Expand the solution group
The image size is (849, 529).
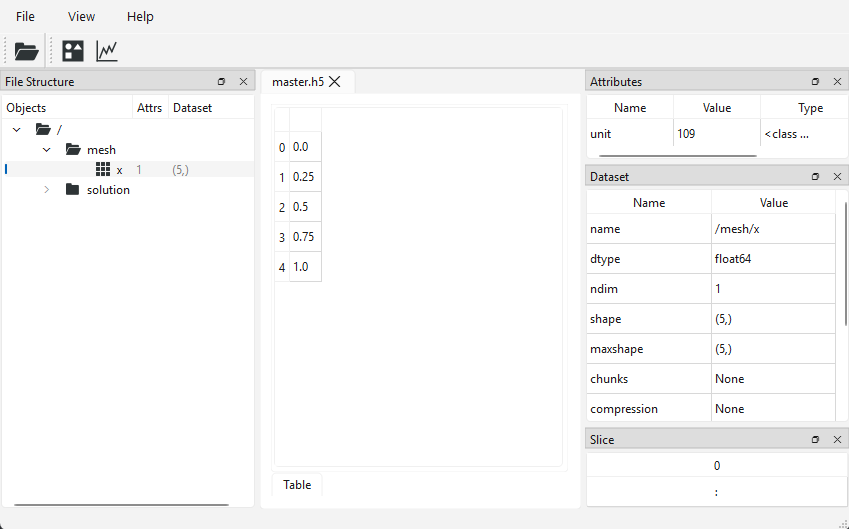[47, 190]
